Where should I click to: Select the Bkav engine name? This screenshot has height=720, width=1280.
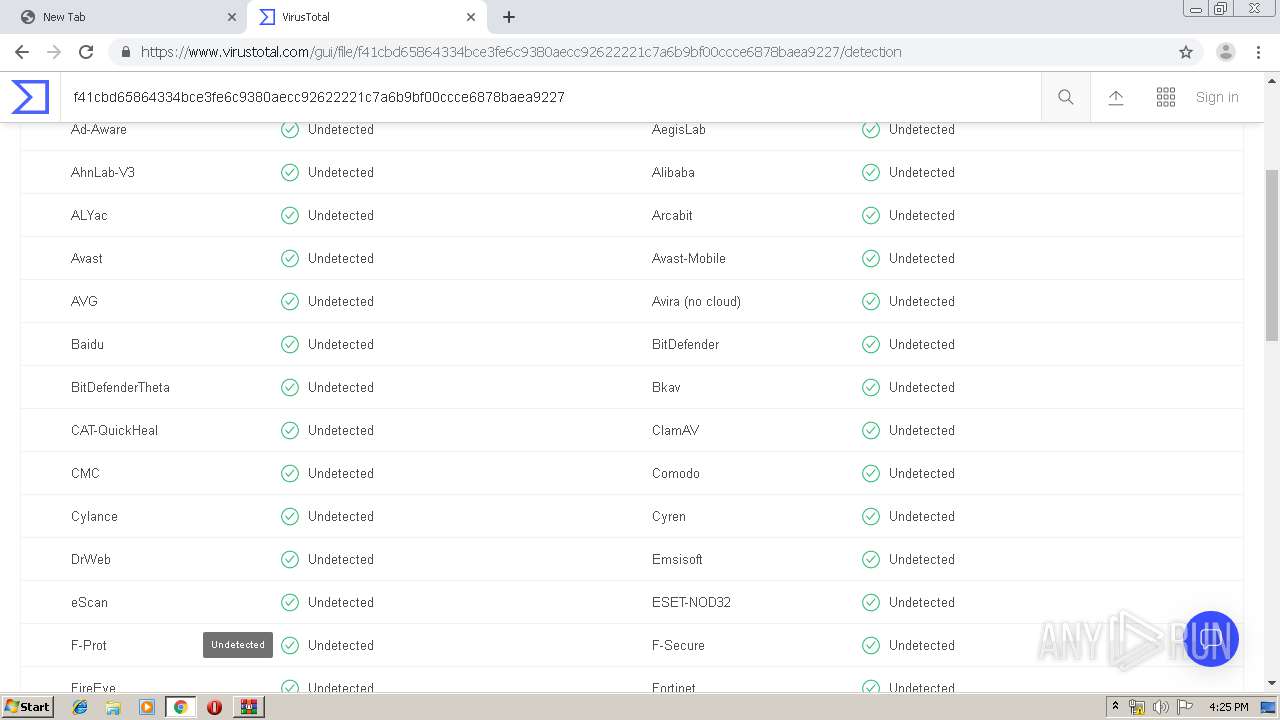pos(666,387)
